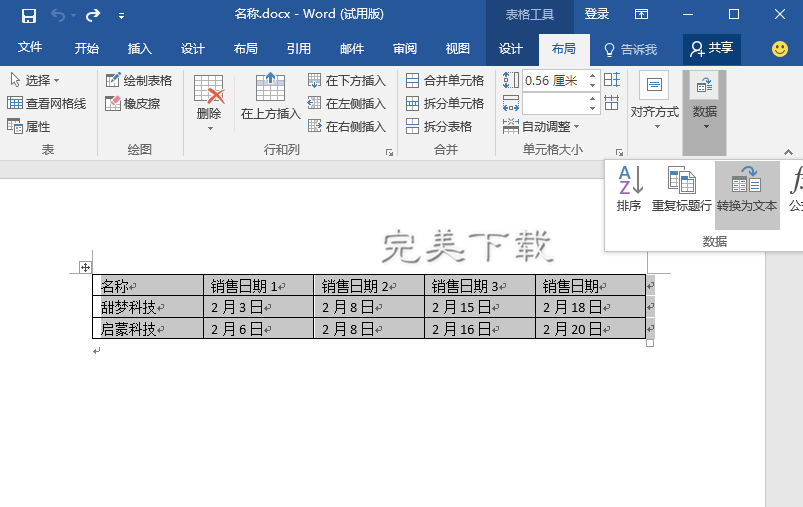Open the Customize Quick Access Toolbar dropdown
Viewport: 803px width, 507px height.
coord(121,16)
